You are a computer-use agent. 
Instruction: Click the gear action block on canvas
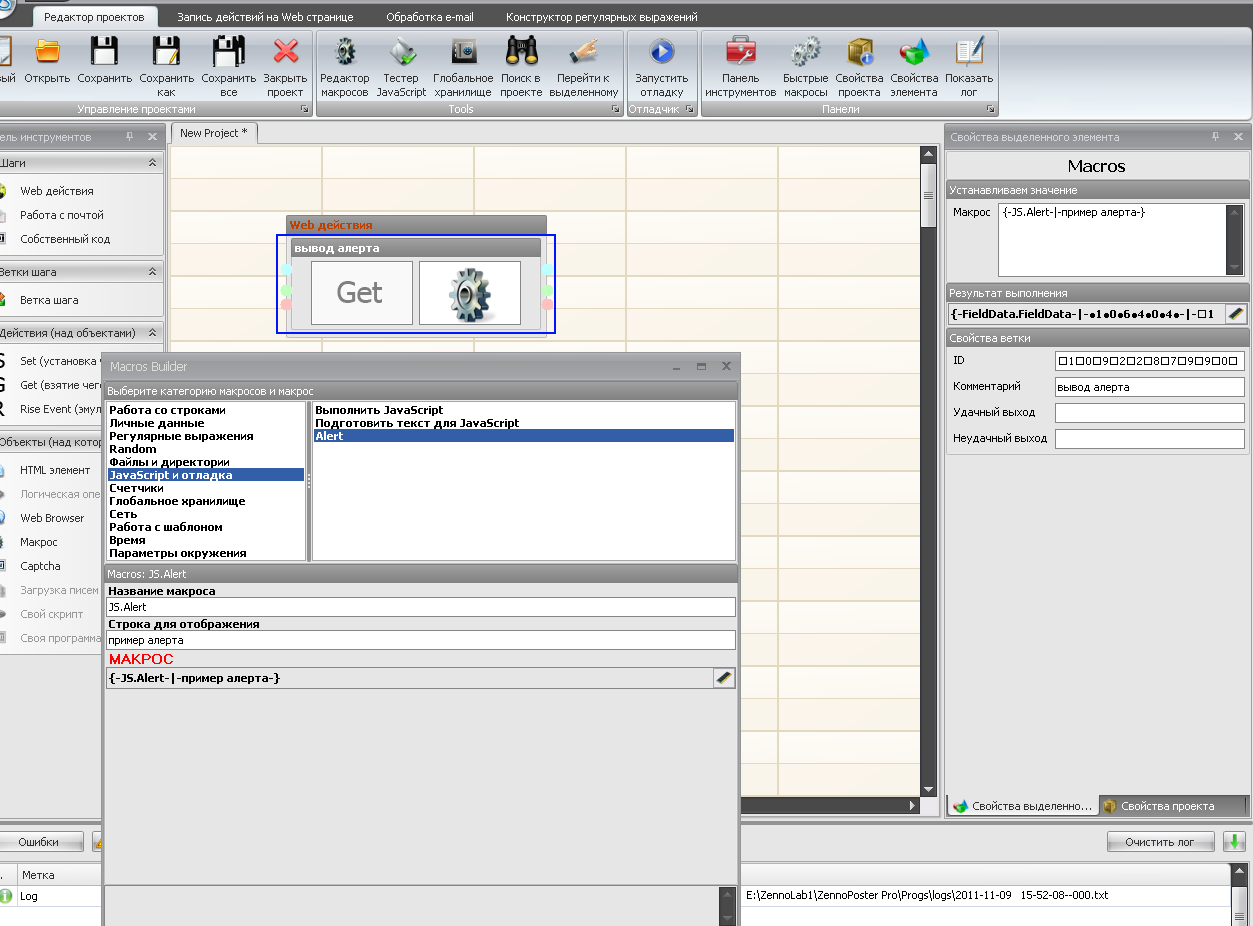[x=470, y=293]
